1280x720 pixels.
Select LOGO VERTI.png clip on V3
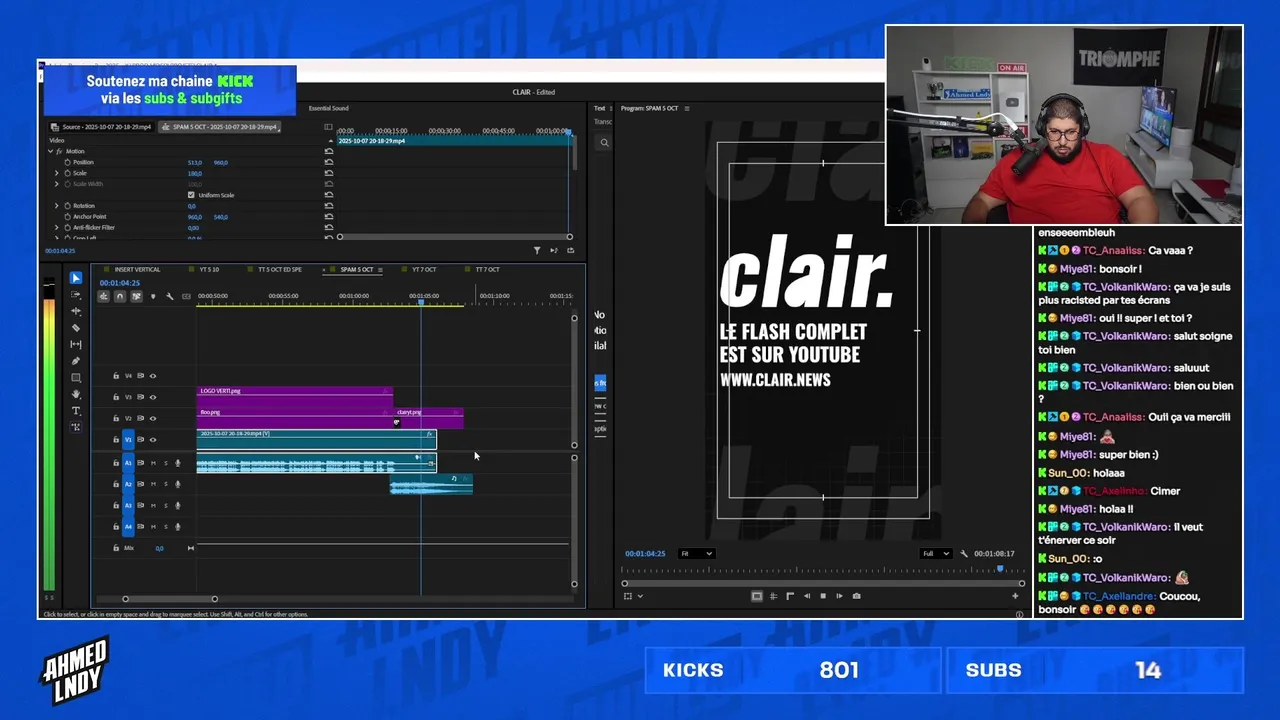294,396
